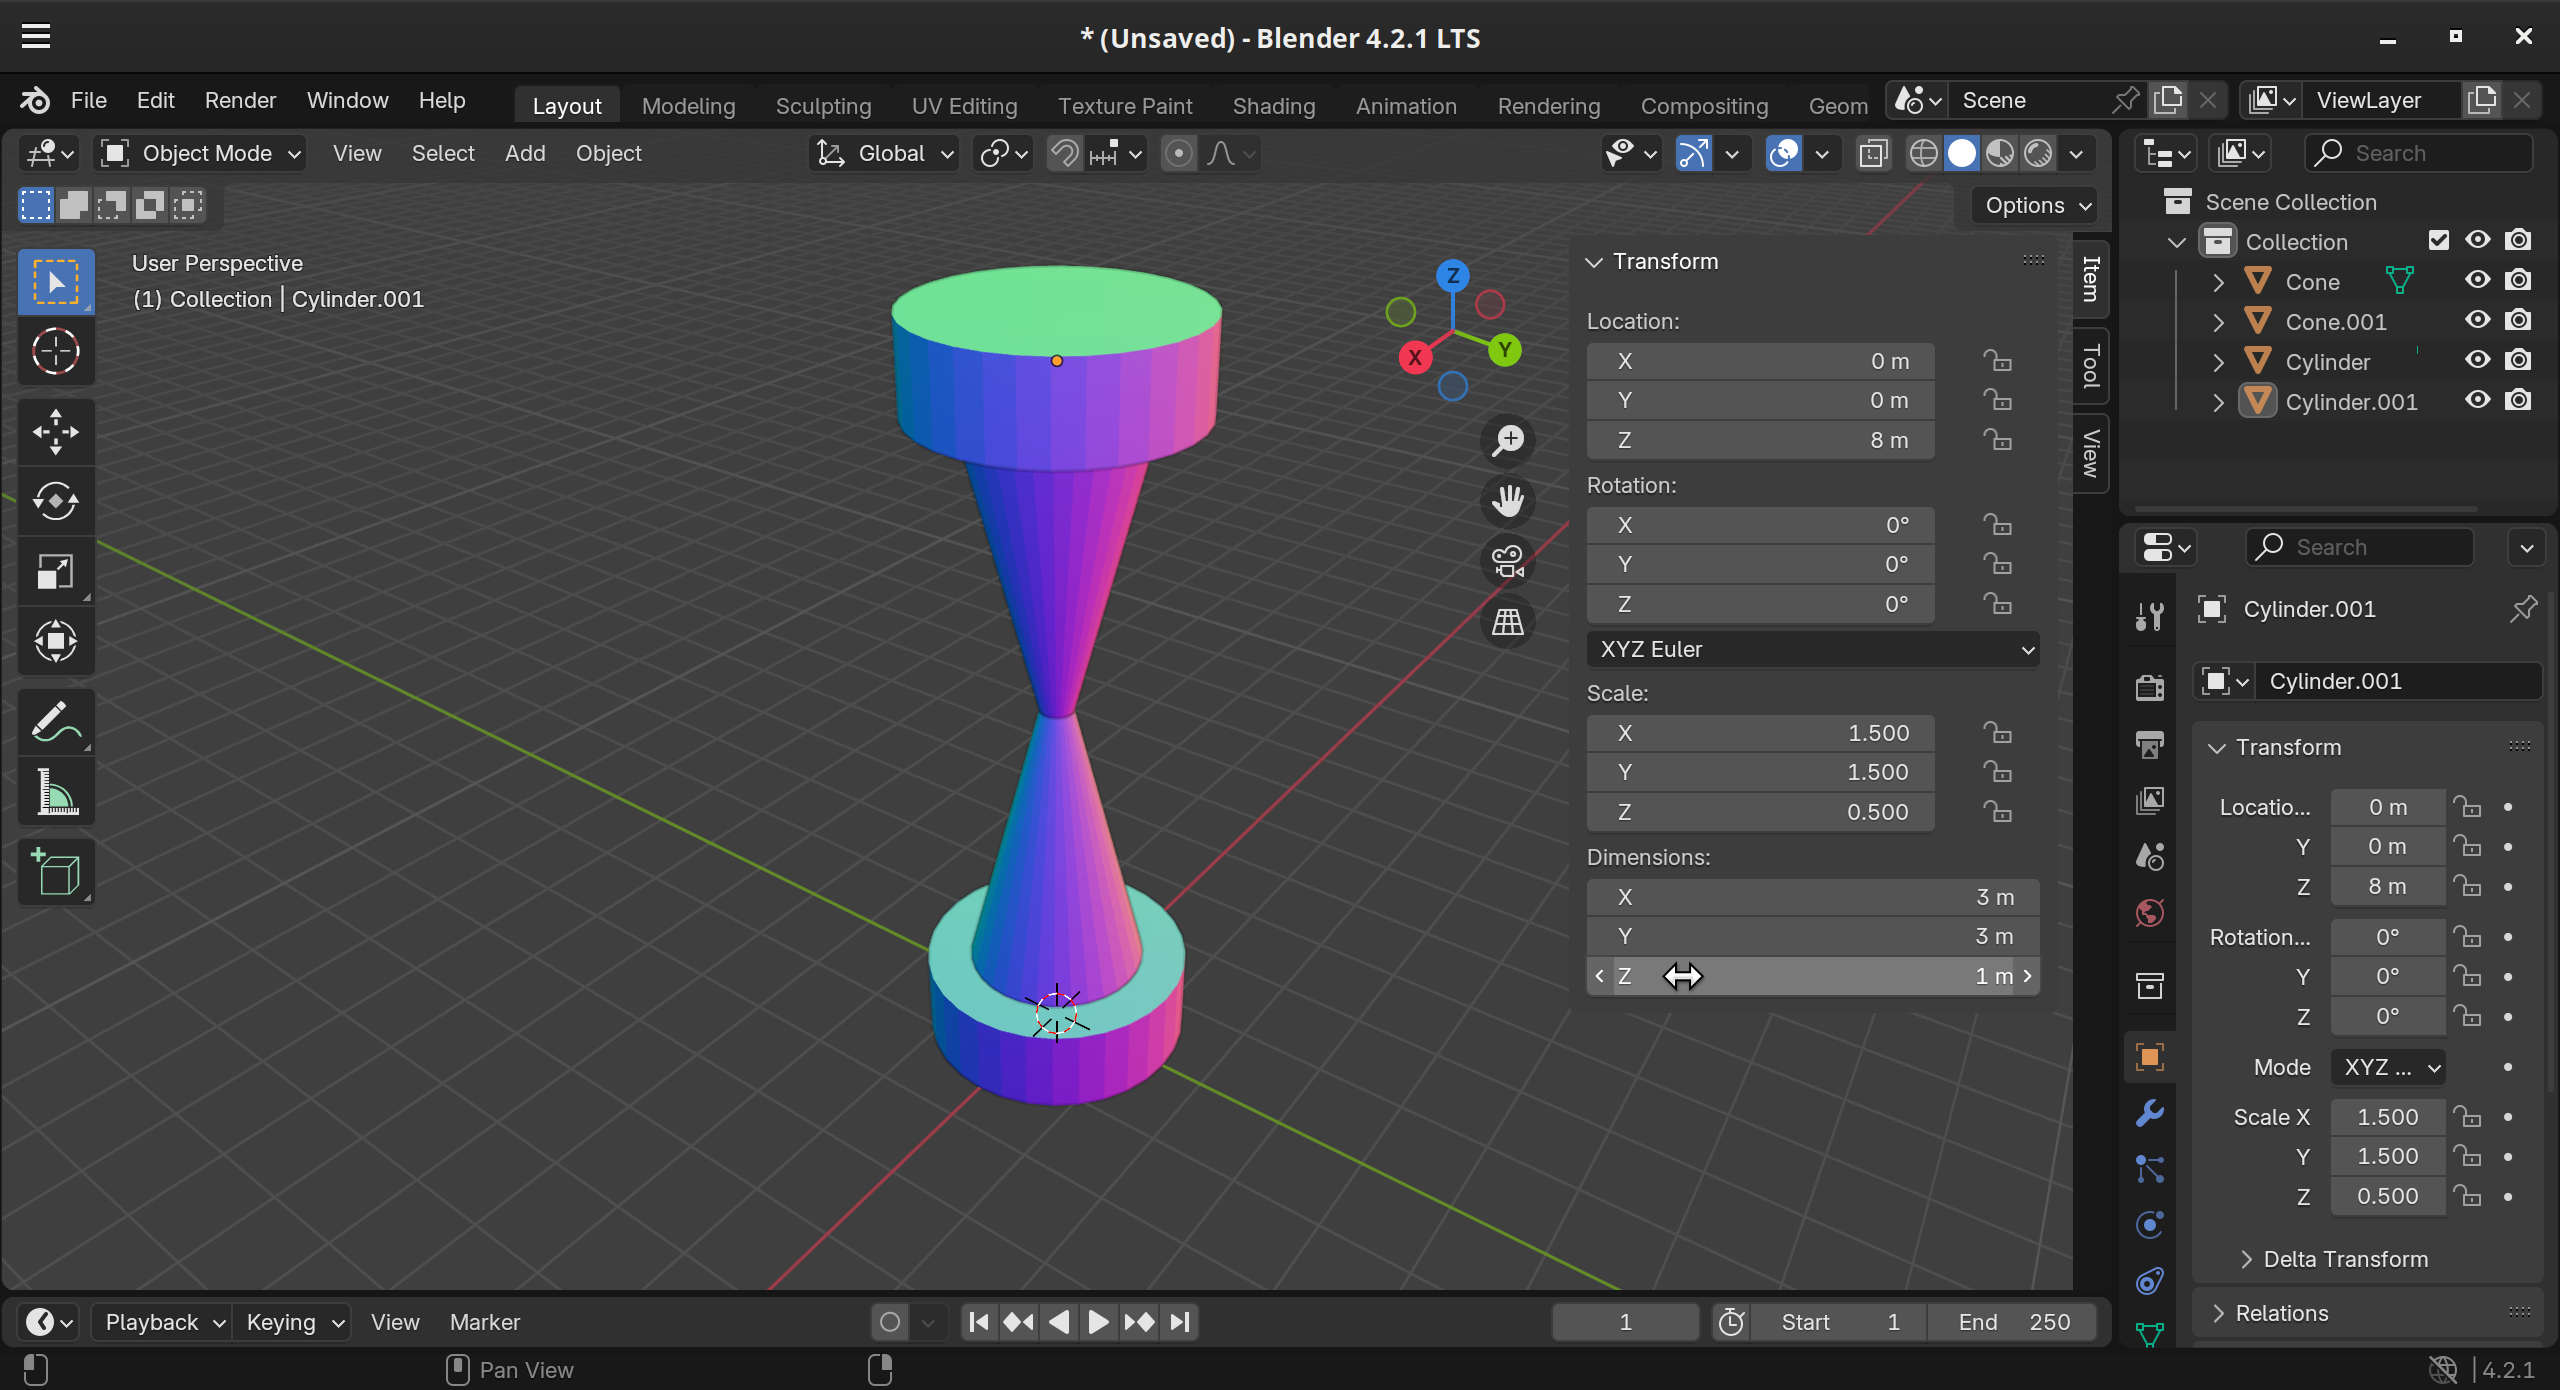Open the Render menu
Image resolution: width=2560 pixels, height=1390 pixels.
[240, 100]
